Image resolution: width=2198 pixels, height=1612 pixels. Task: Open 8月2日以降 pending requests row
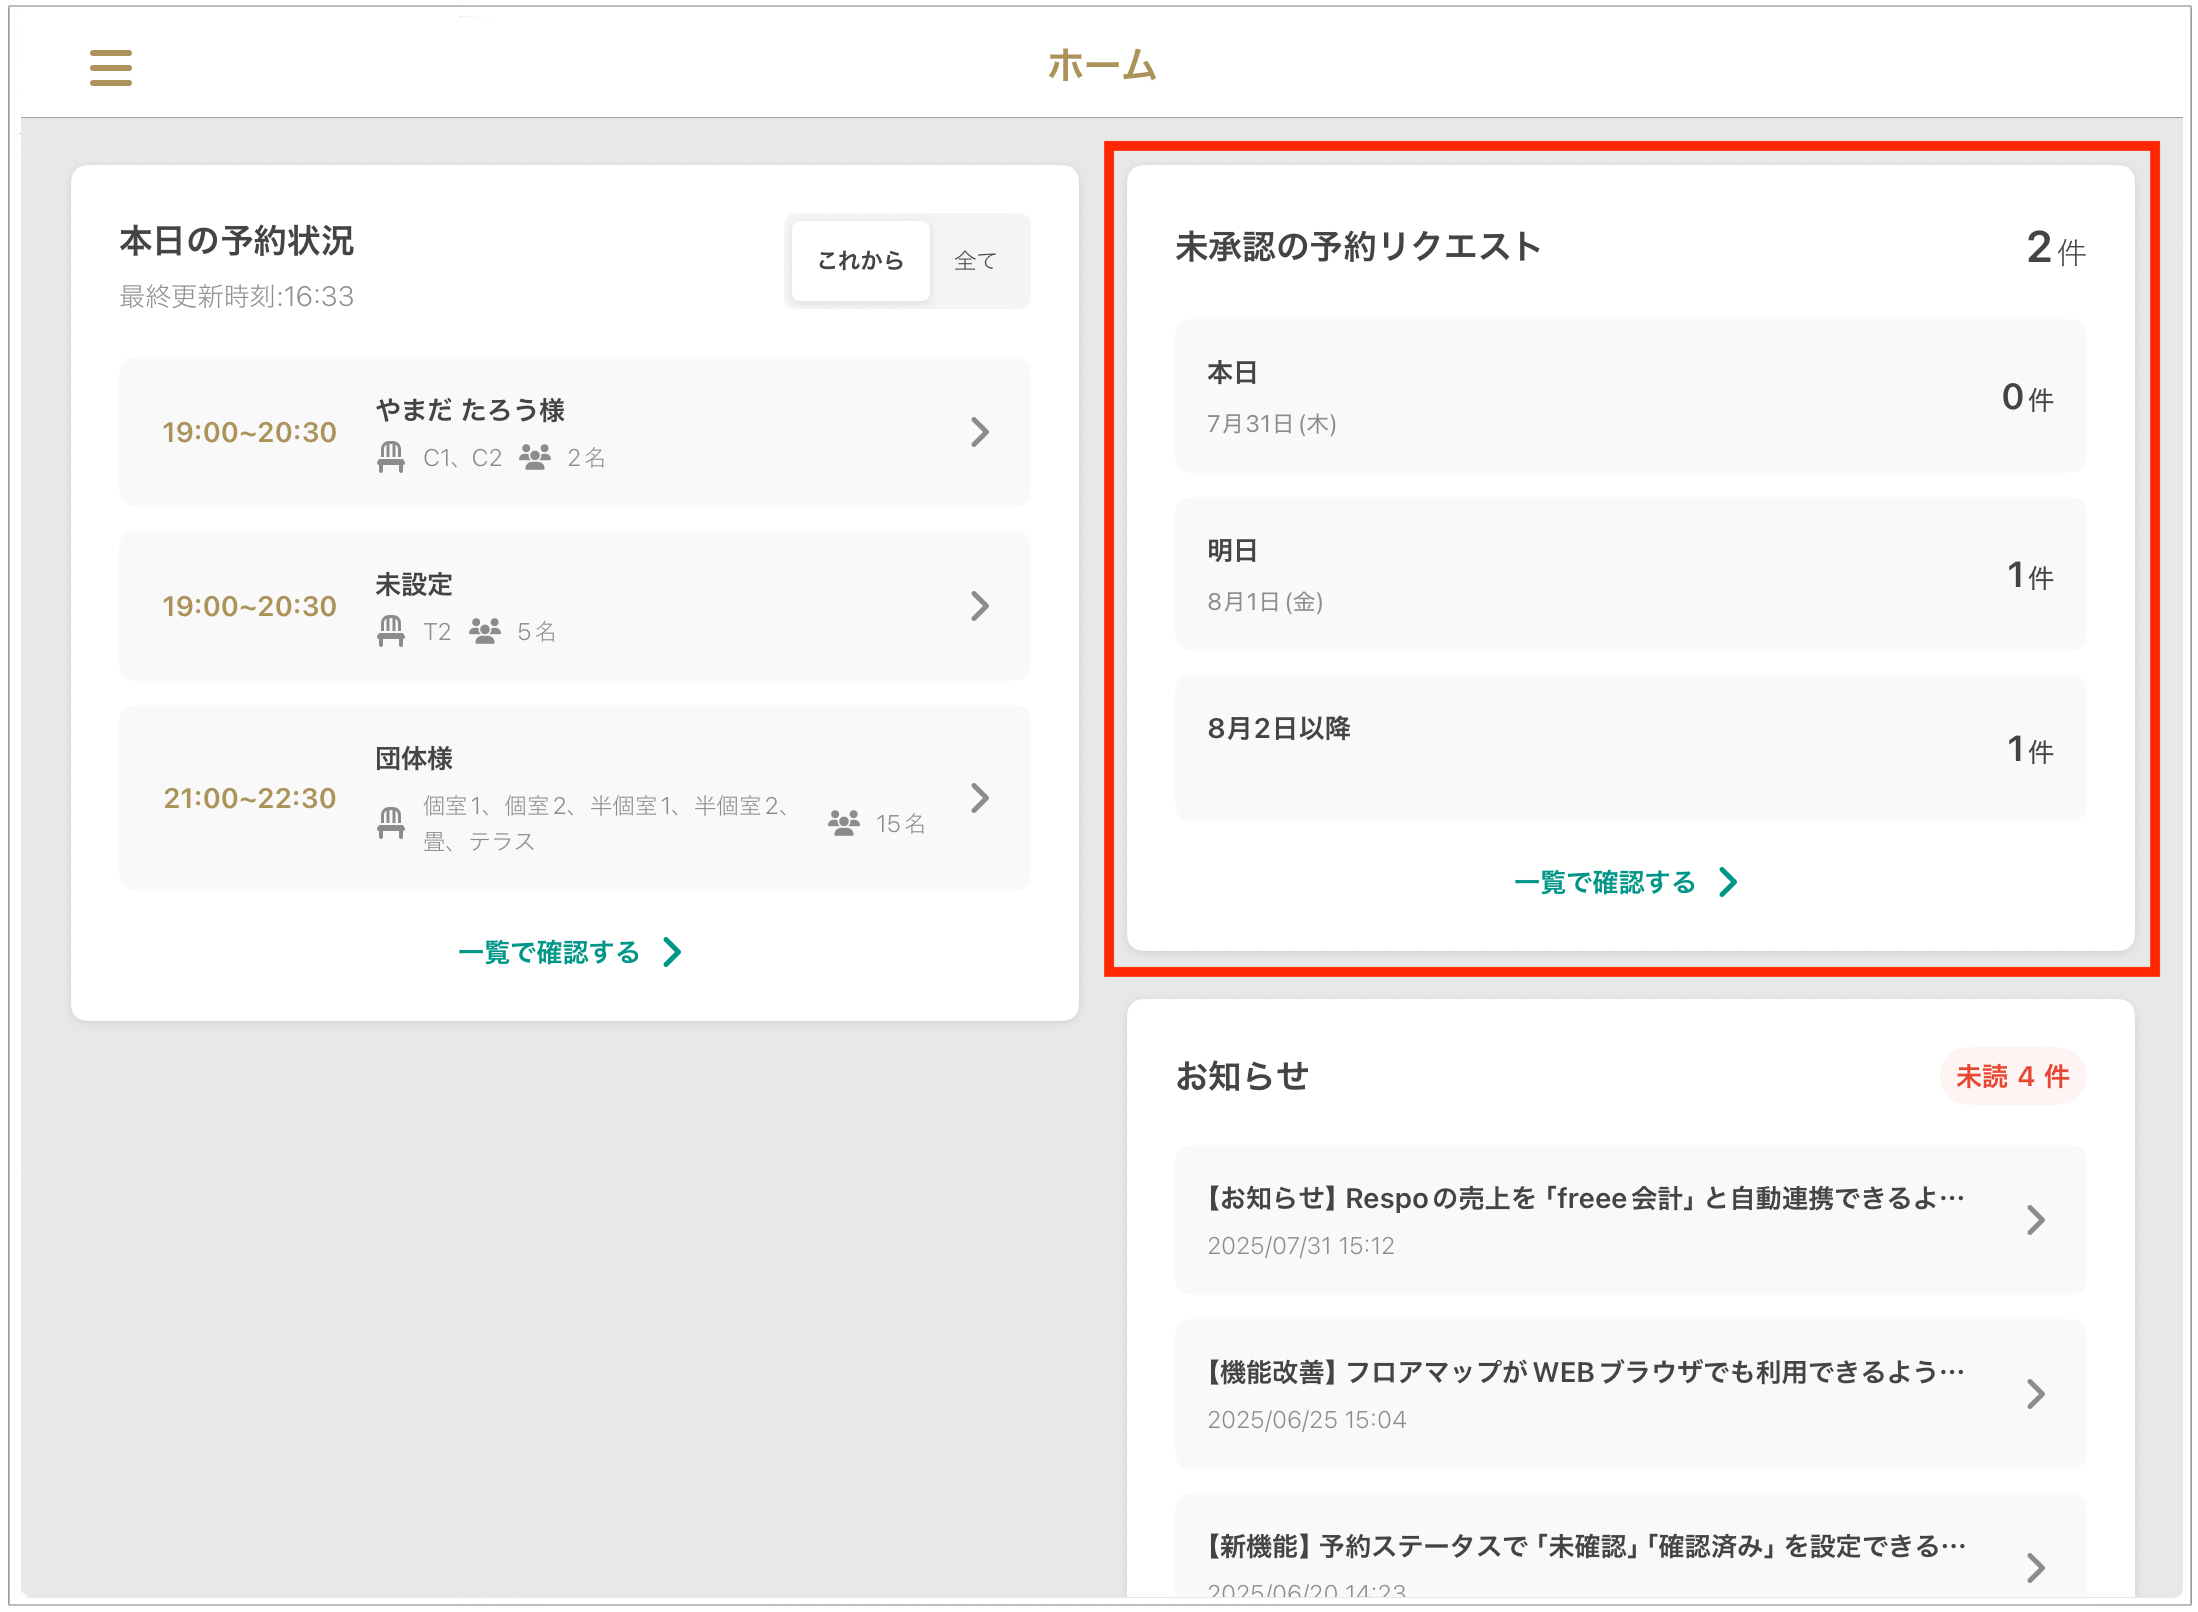click(x=1629, y=748)
